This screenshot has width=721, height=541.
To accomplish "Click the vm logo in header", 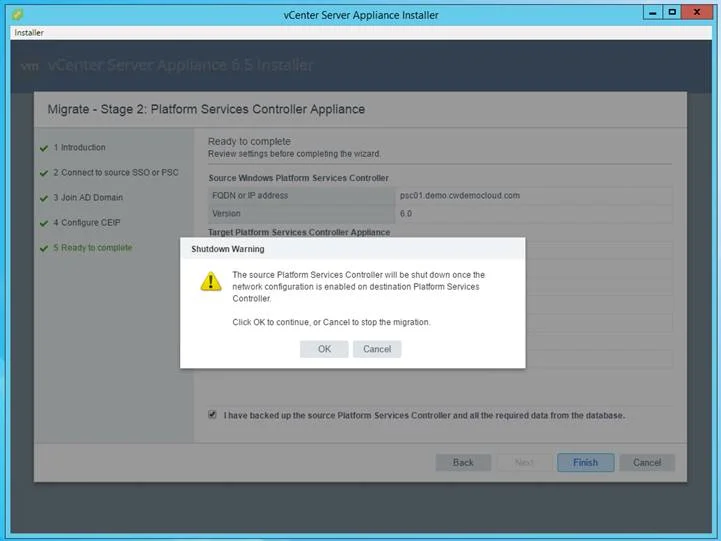I will [x=30, y=67].
